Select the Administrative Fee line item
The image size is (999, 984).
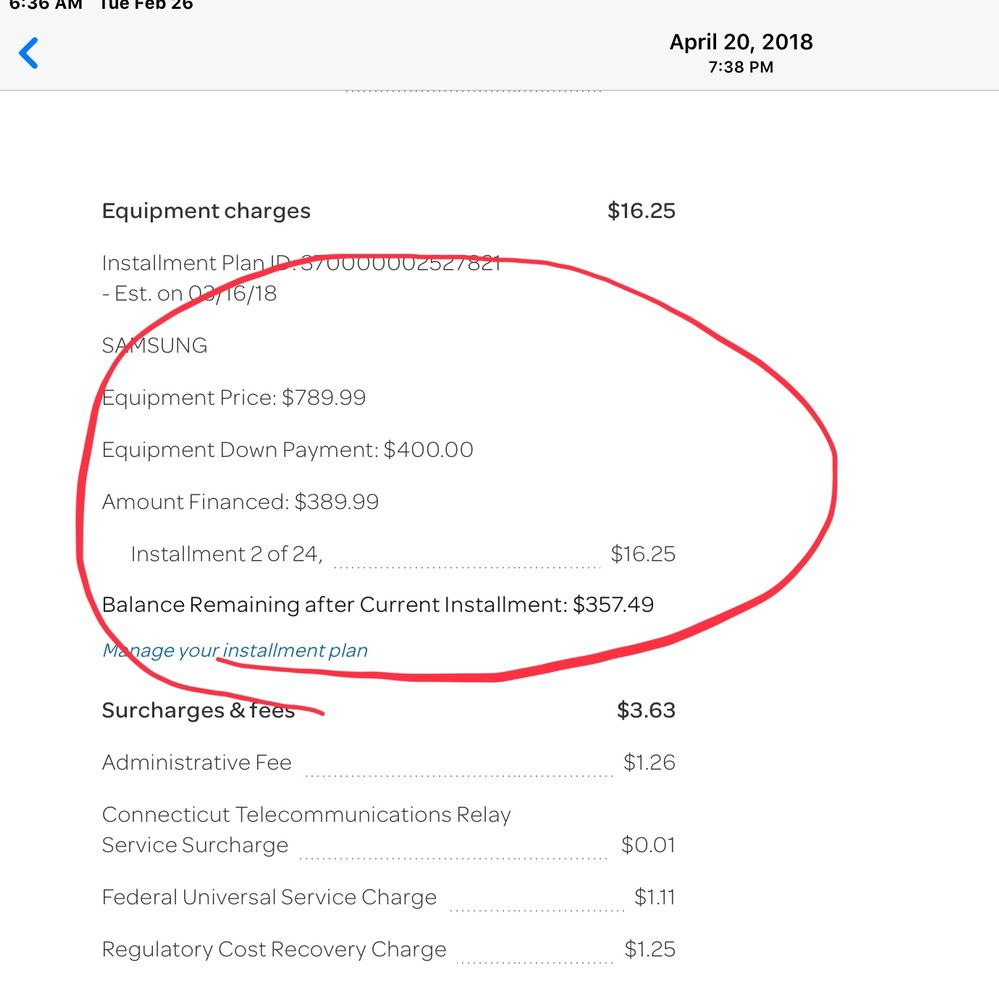(x=196, y=762)
